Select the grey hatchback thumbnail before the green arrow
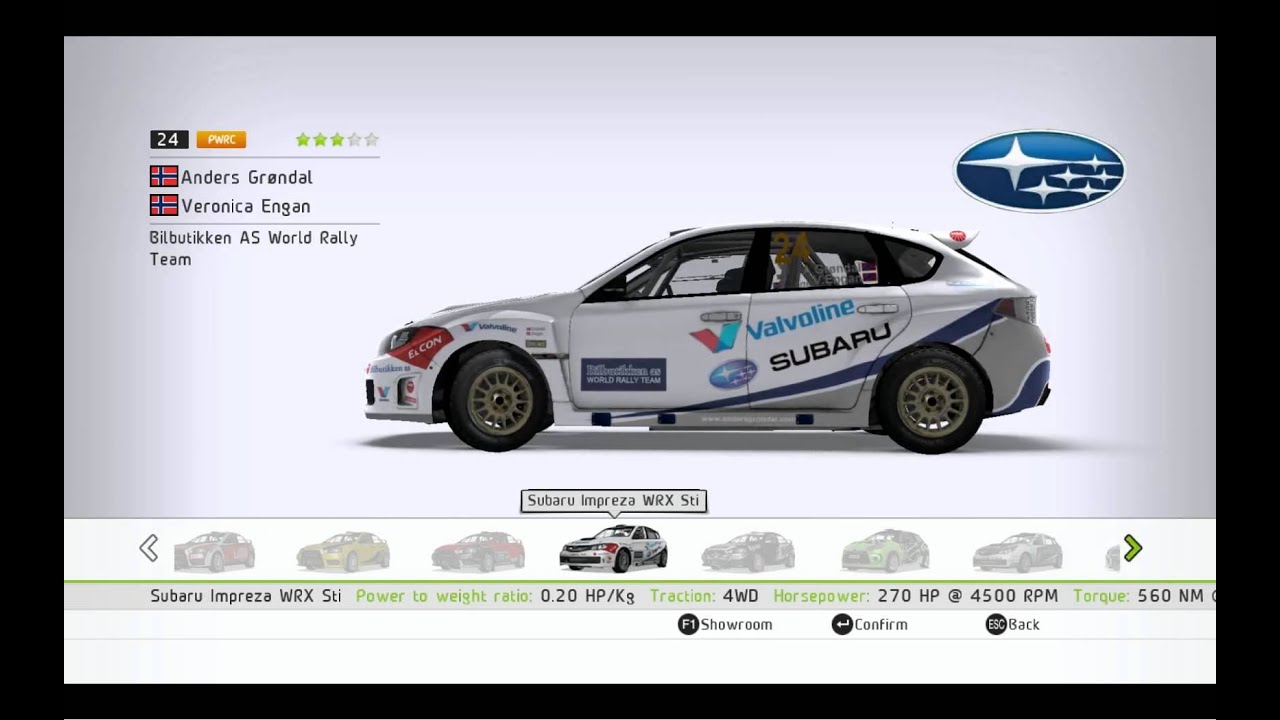 1017,551
